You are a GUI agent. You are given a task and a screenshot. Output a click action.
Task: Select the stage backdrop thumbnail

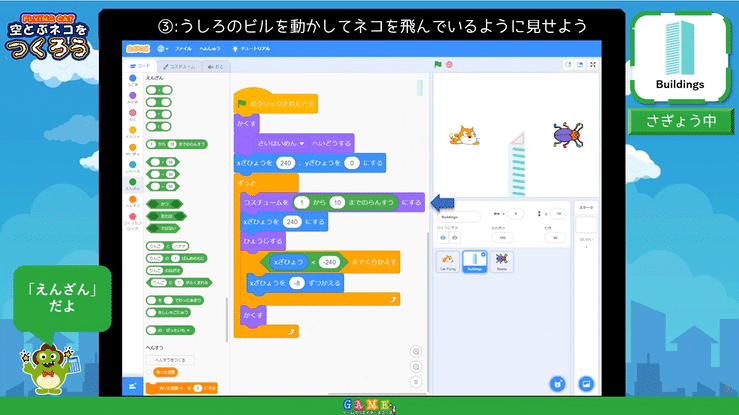click(586, 225)
